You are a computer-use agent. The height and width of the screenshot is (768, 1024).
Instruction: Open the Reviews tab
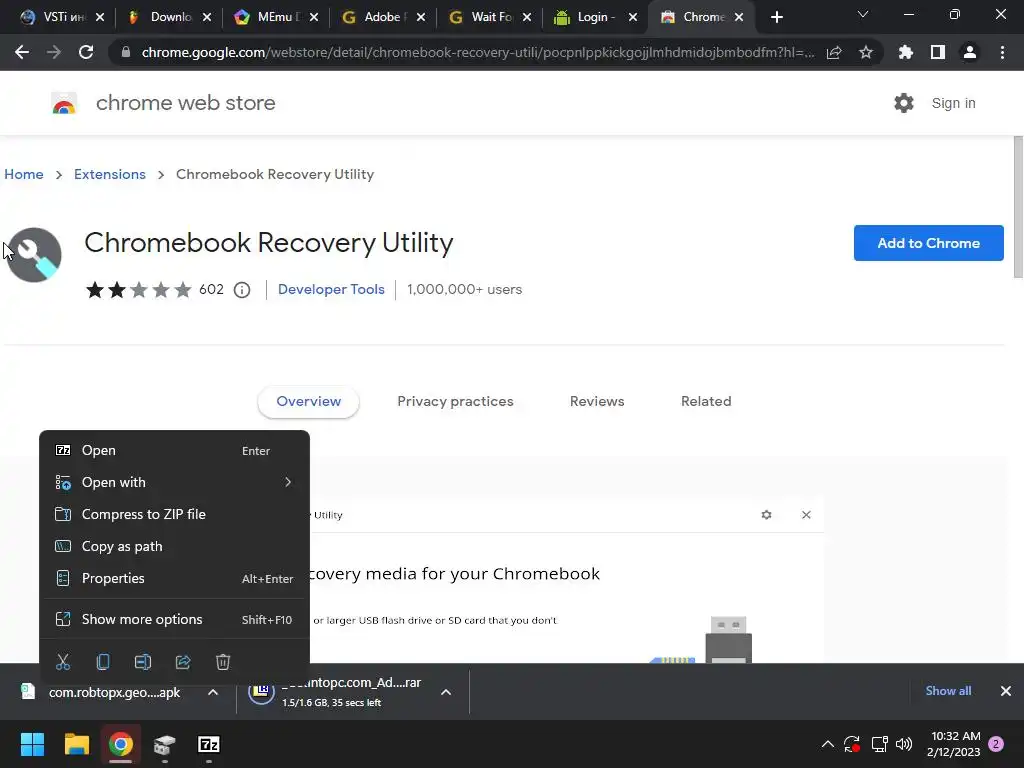(x=597, y=402)
